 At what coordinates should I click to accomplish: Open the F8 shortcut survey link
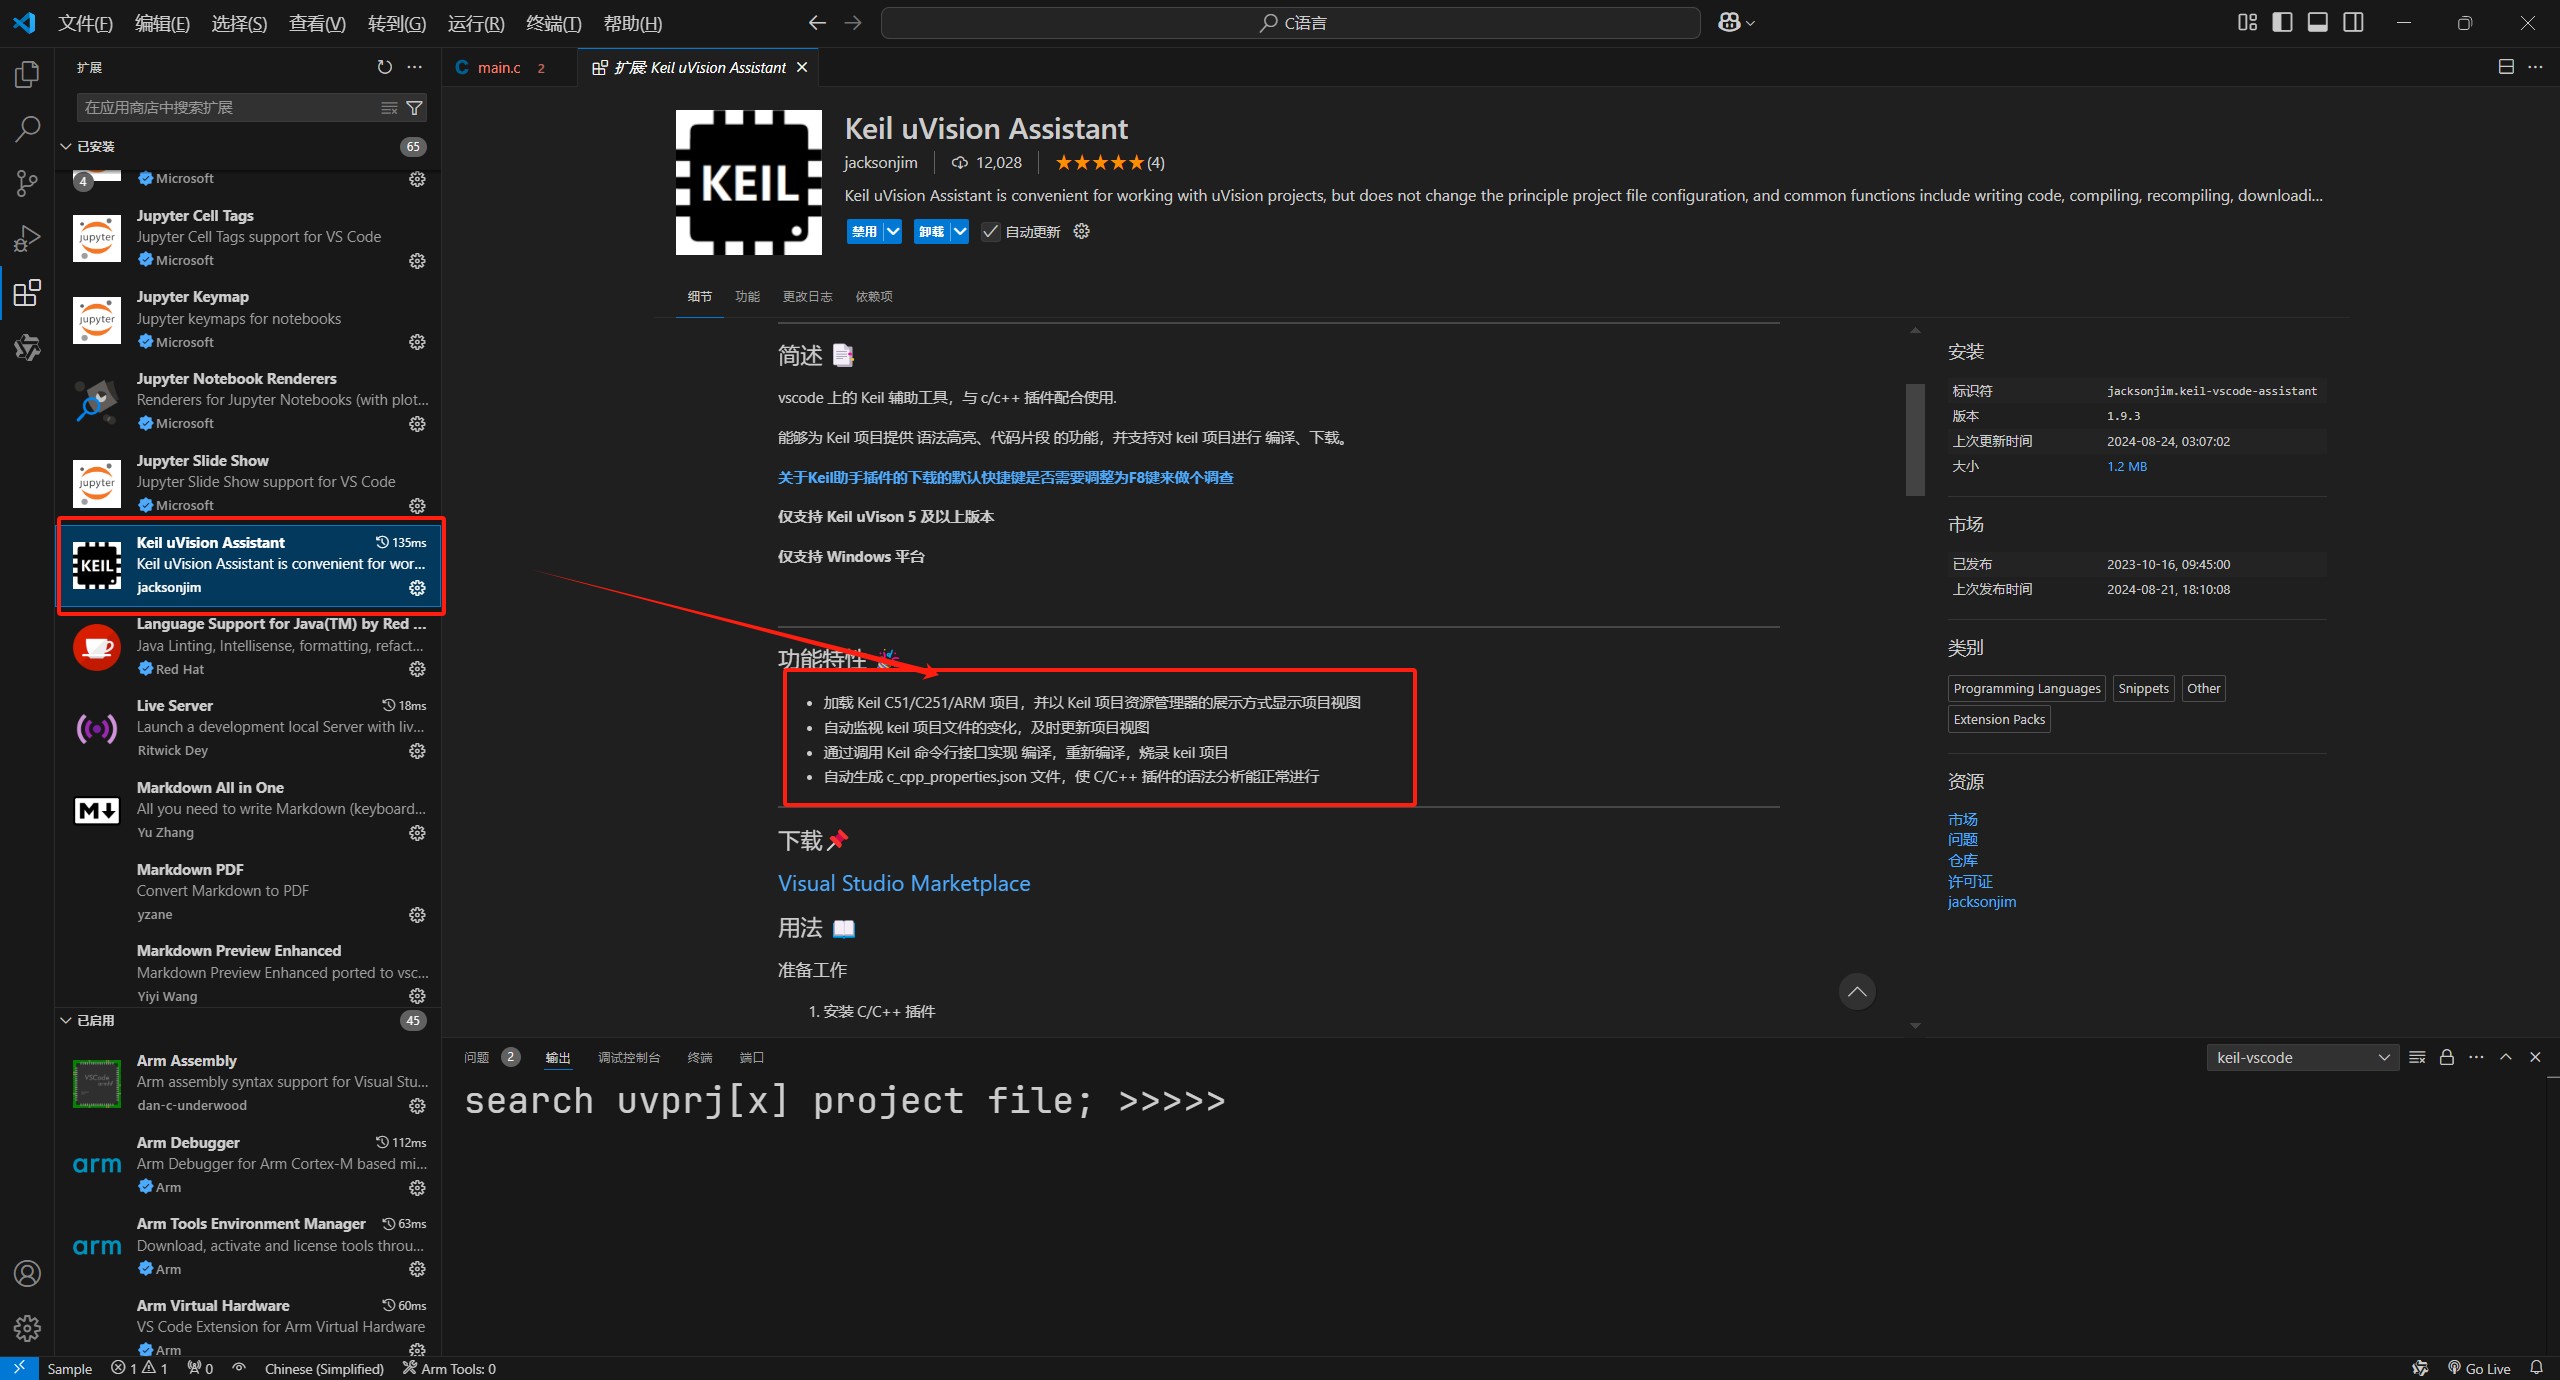click(x=1005, y=478)
